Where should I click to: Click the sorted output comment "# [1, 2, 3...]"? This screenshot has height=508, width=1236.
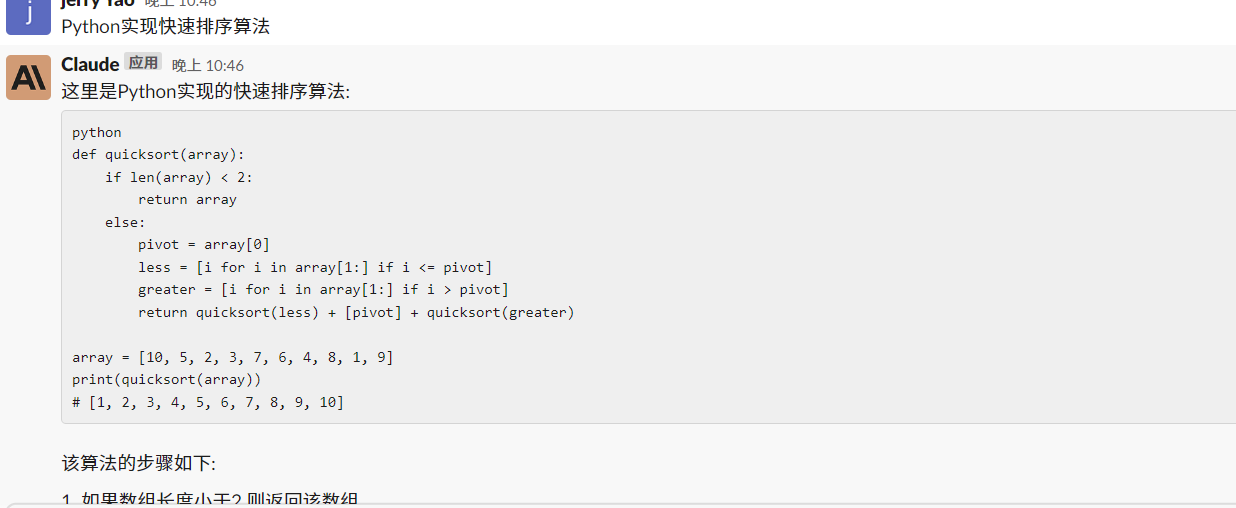[x=208, y=402]
